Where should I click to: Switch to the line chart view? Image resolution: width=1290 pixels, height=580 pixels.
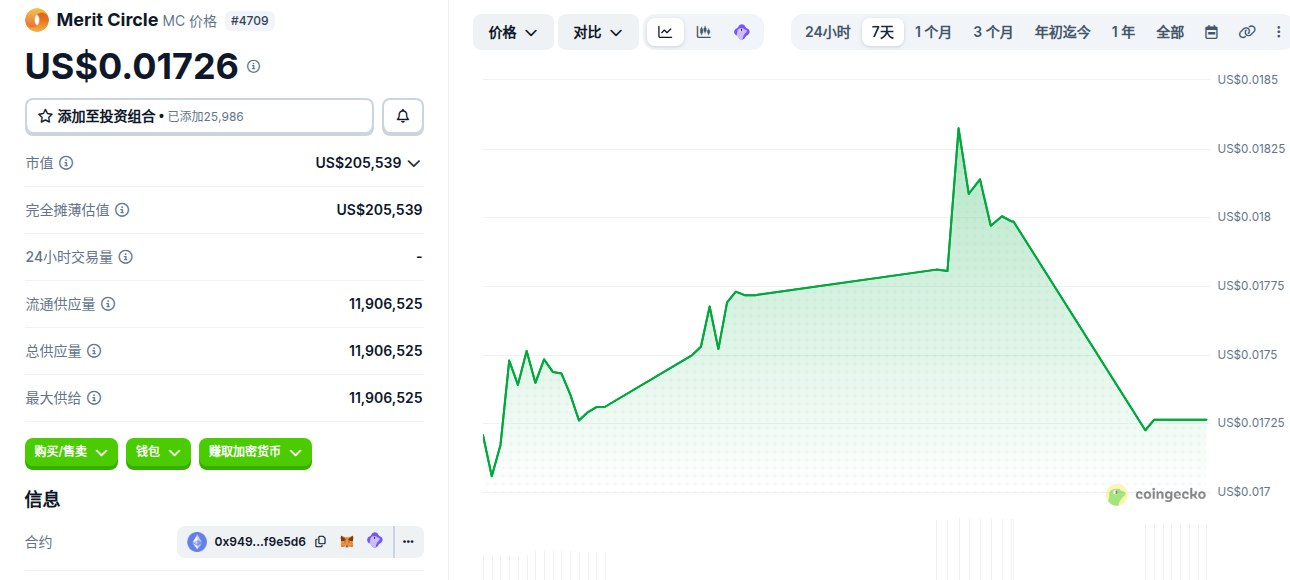[665, 32]
